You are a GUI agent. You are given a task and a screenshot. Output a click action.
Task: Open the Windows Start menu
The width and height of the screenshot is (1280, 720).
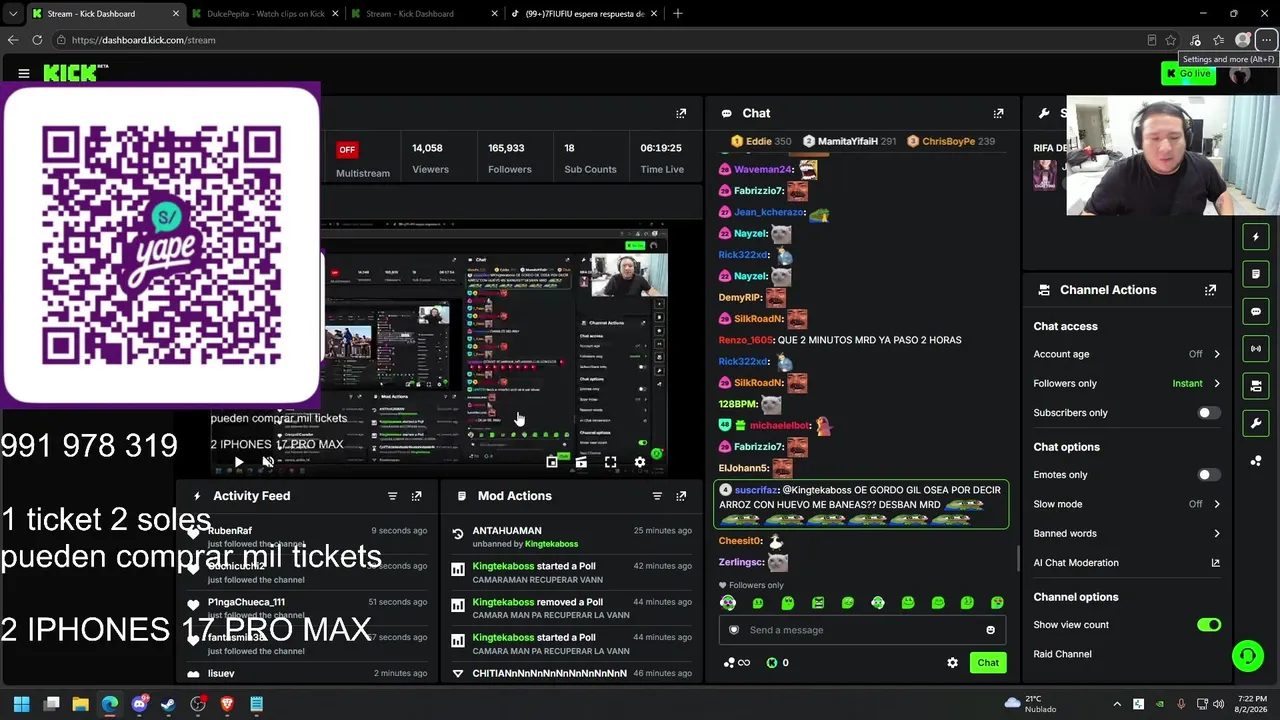pos(21,704)
